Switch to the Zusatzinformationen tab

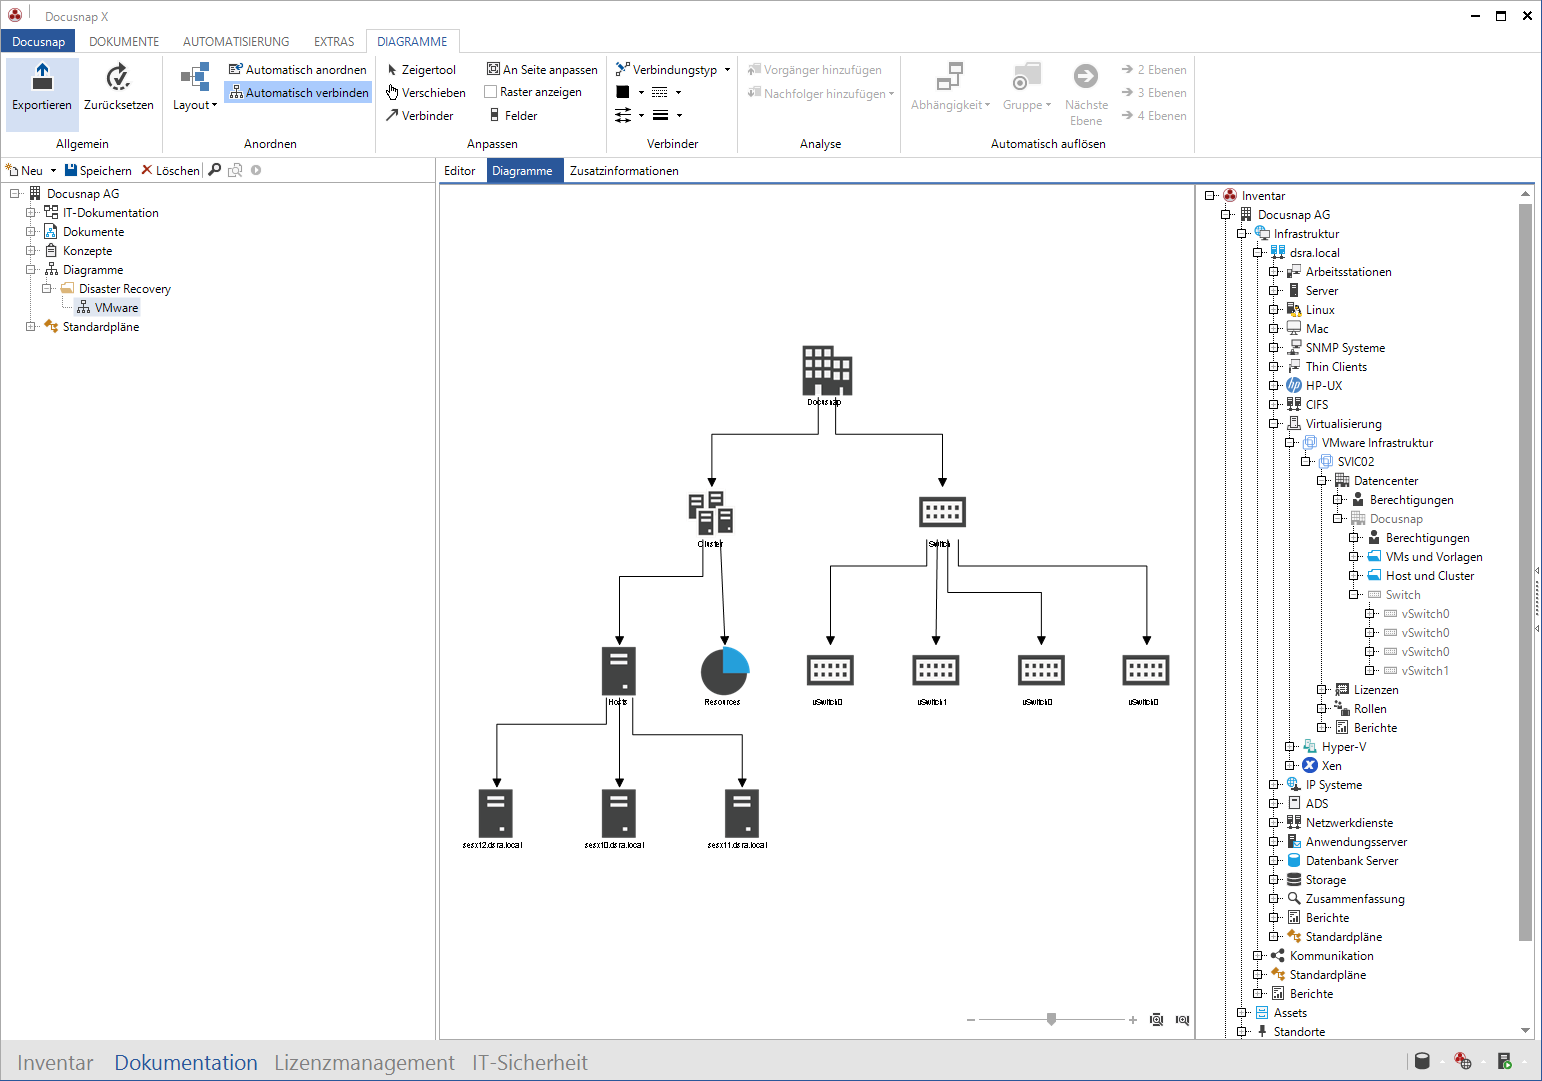coord(624,171)
